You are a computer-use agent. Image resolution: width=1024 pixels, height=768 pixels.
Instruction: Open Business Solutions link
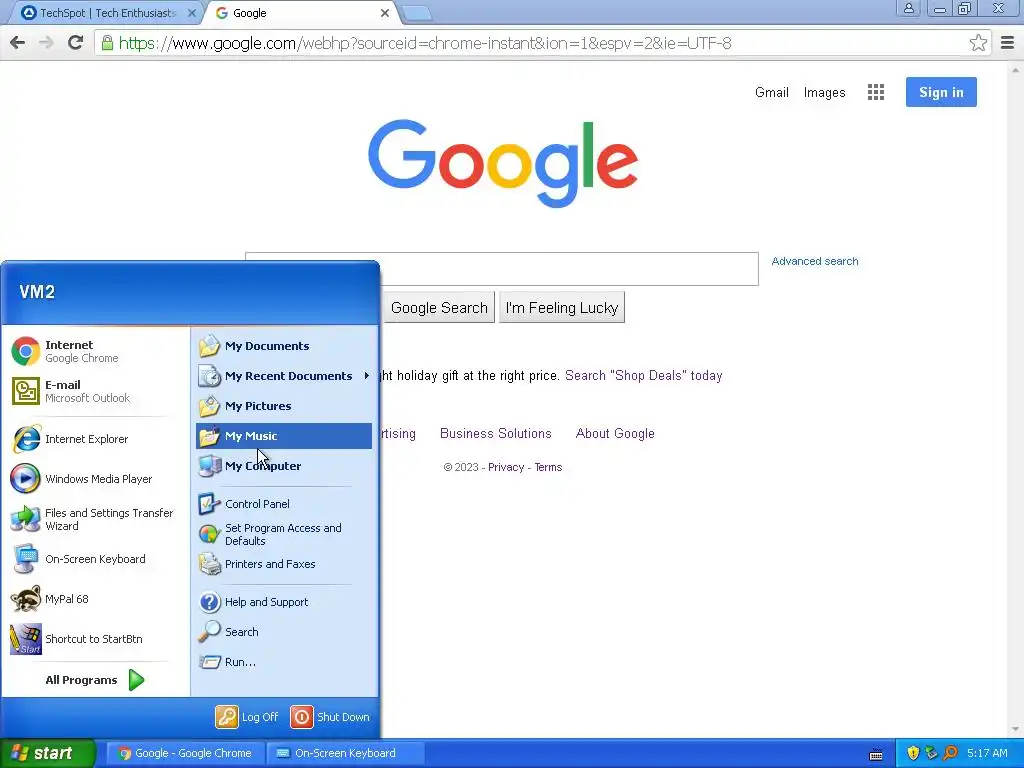496,433
